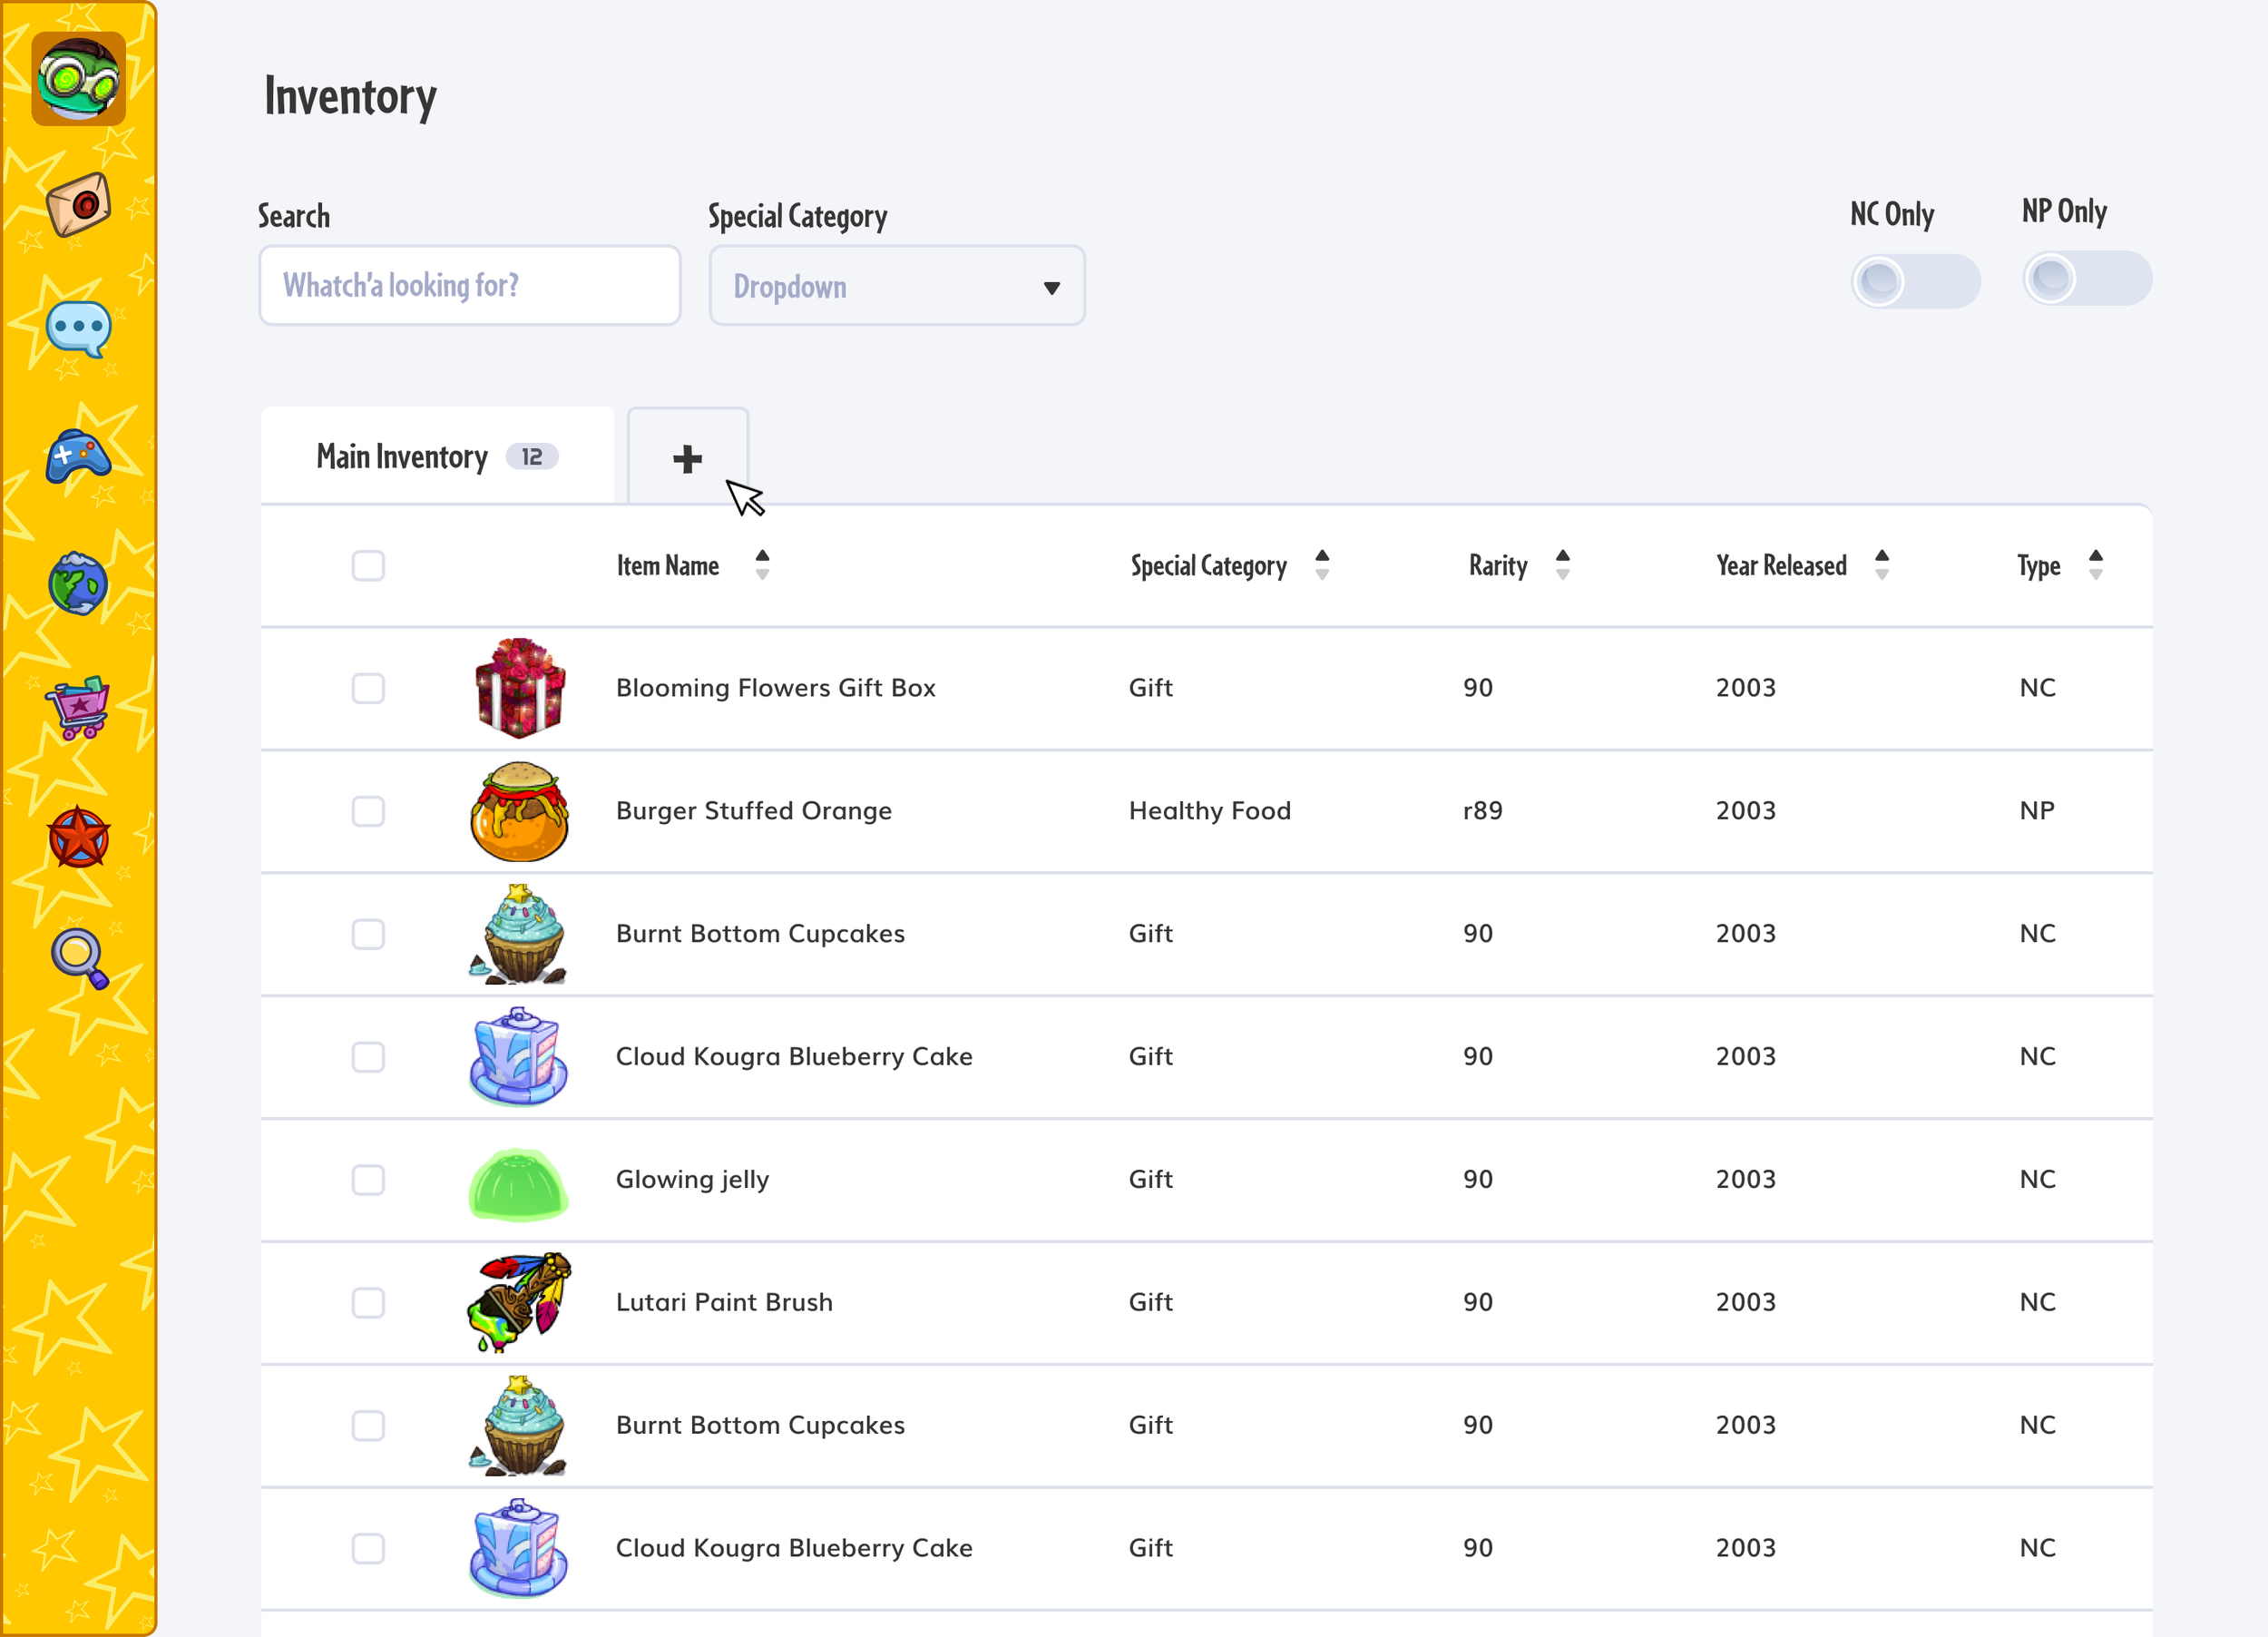Image resolution: width=2268 pixels, height=1637 pixels.
Task: Enable the NP Only toggle
Action: tap(2086, 279)
